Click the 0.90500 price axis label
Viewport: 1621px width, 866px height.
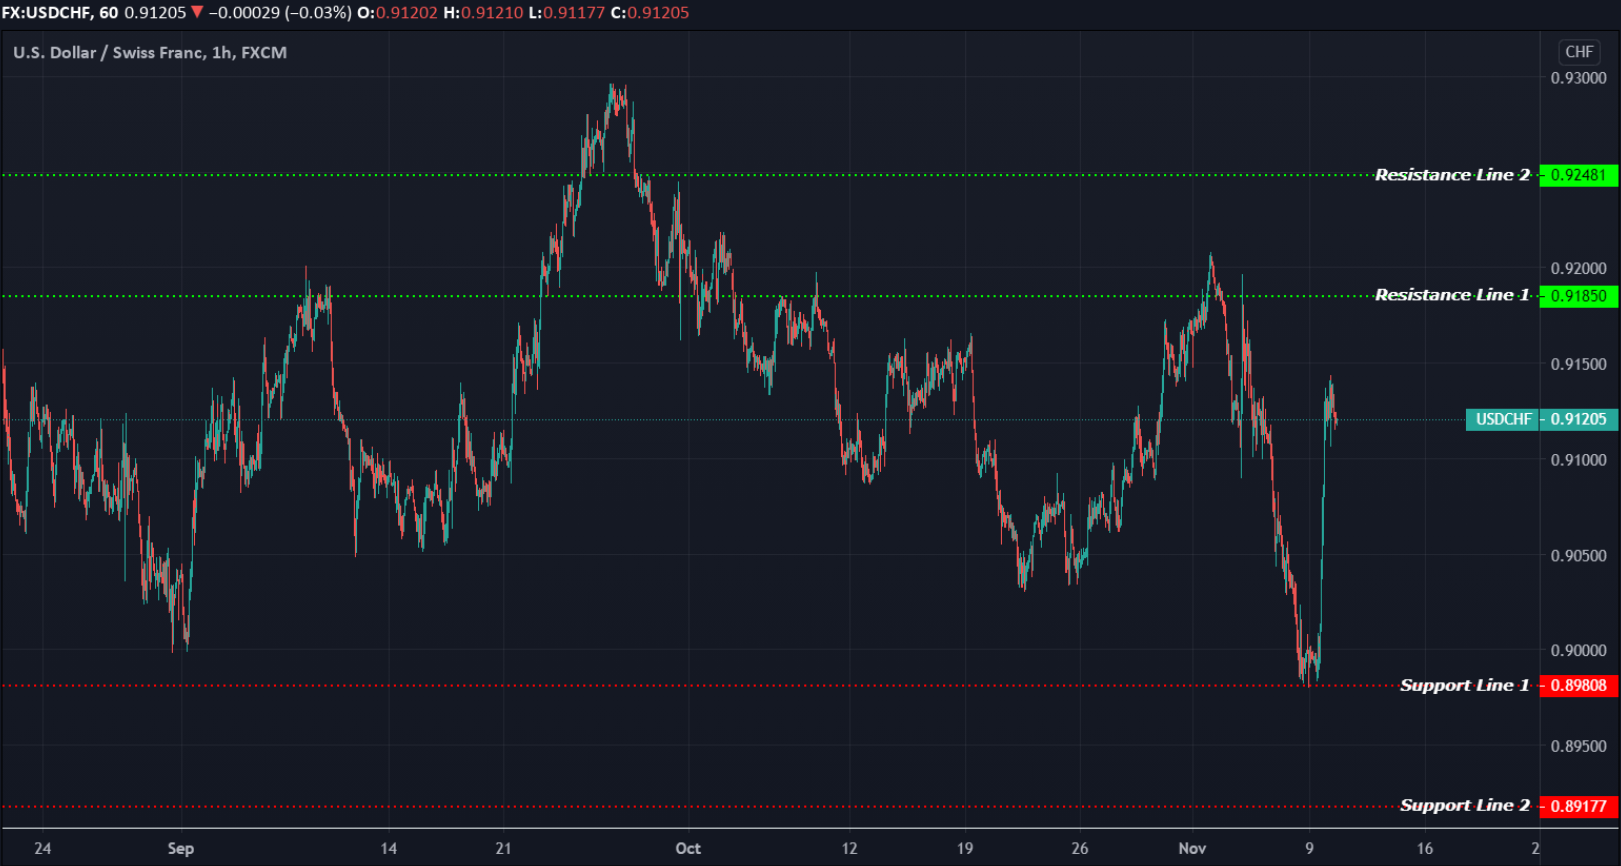pyautogui.click(x=1579, y=555)
